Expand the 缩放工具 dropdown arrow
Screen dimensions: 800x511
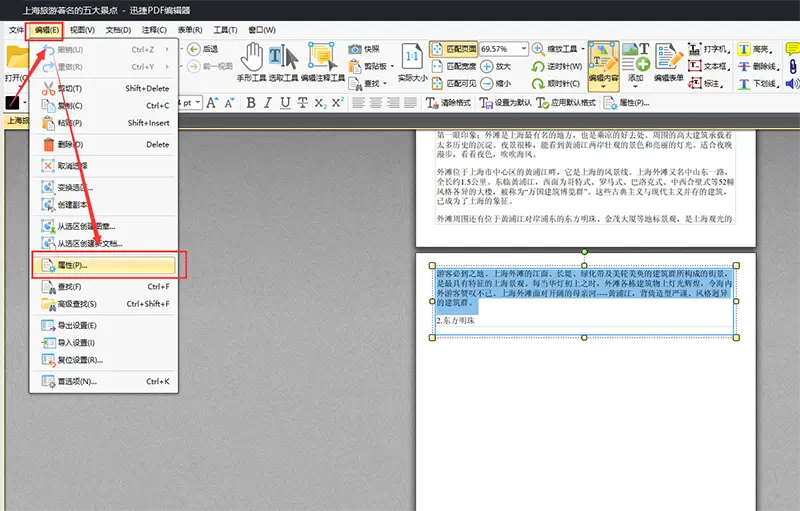583,49
